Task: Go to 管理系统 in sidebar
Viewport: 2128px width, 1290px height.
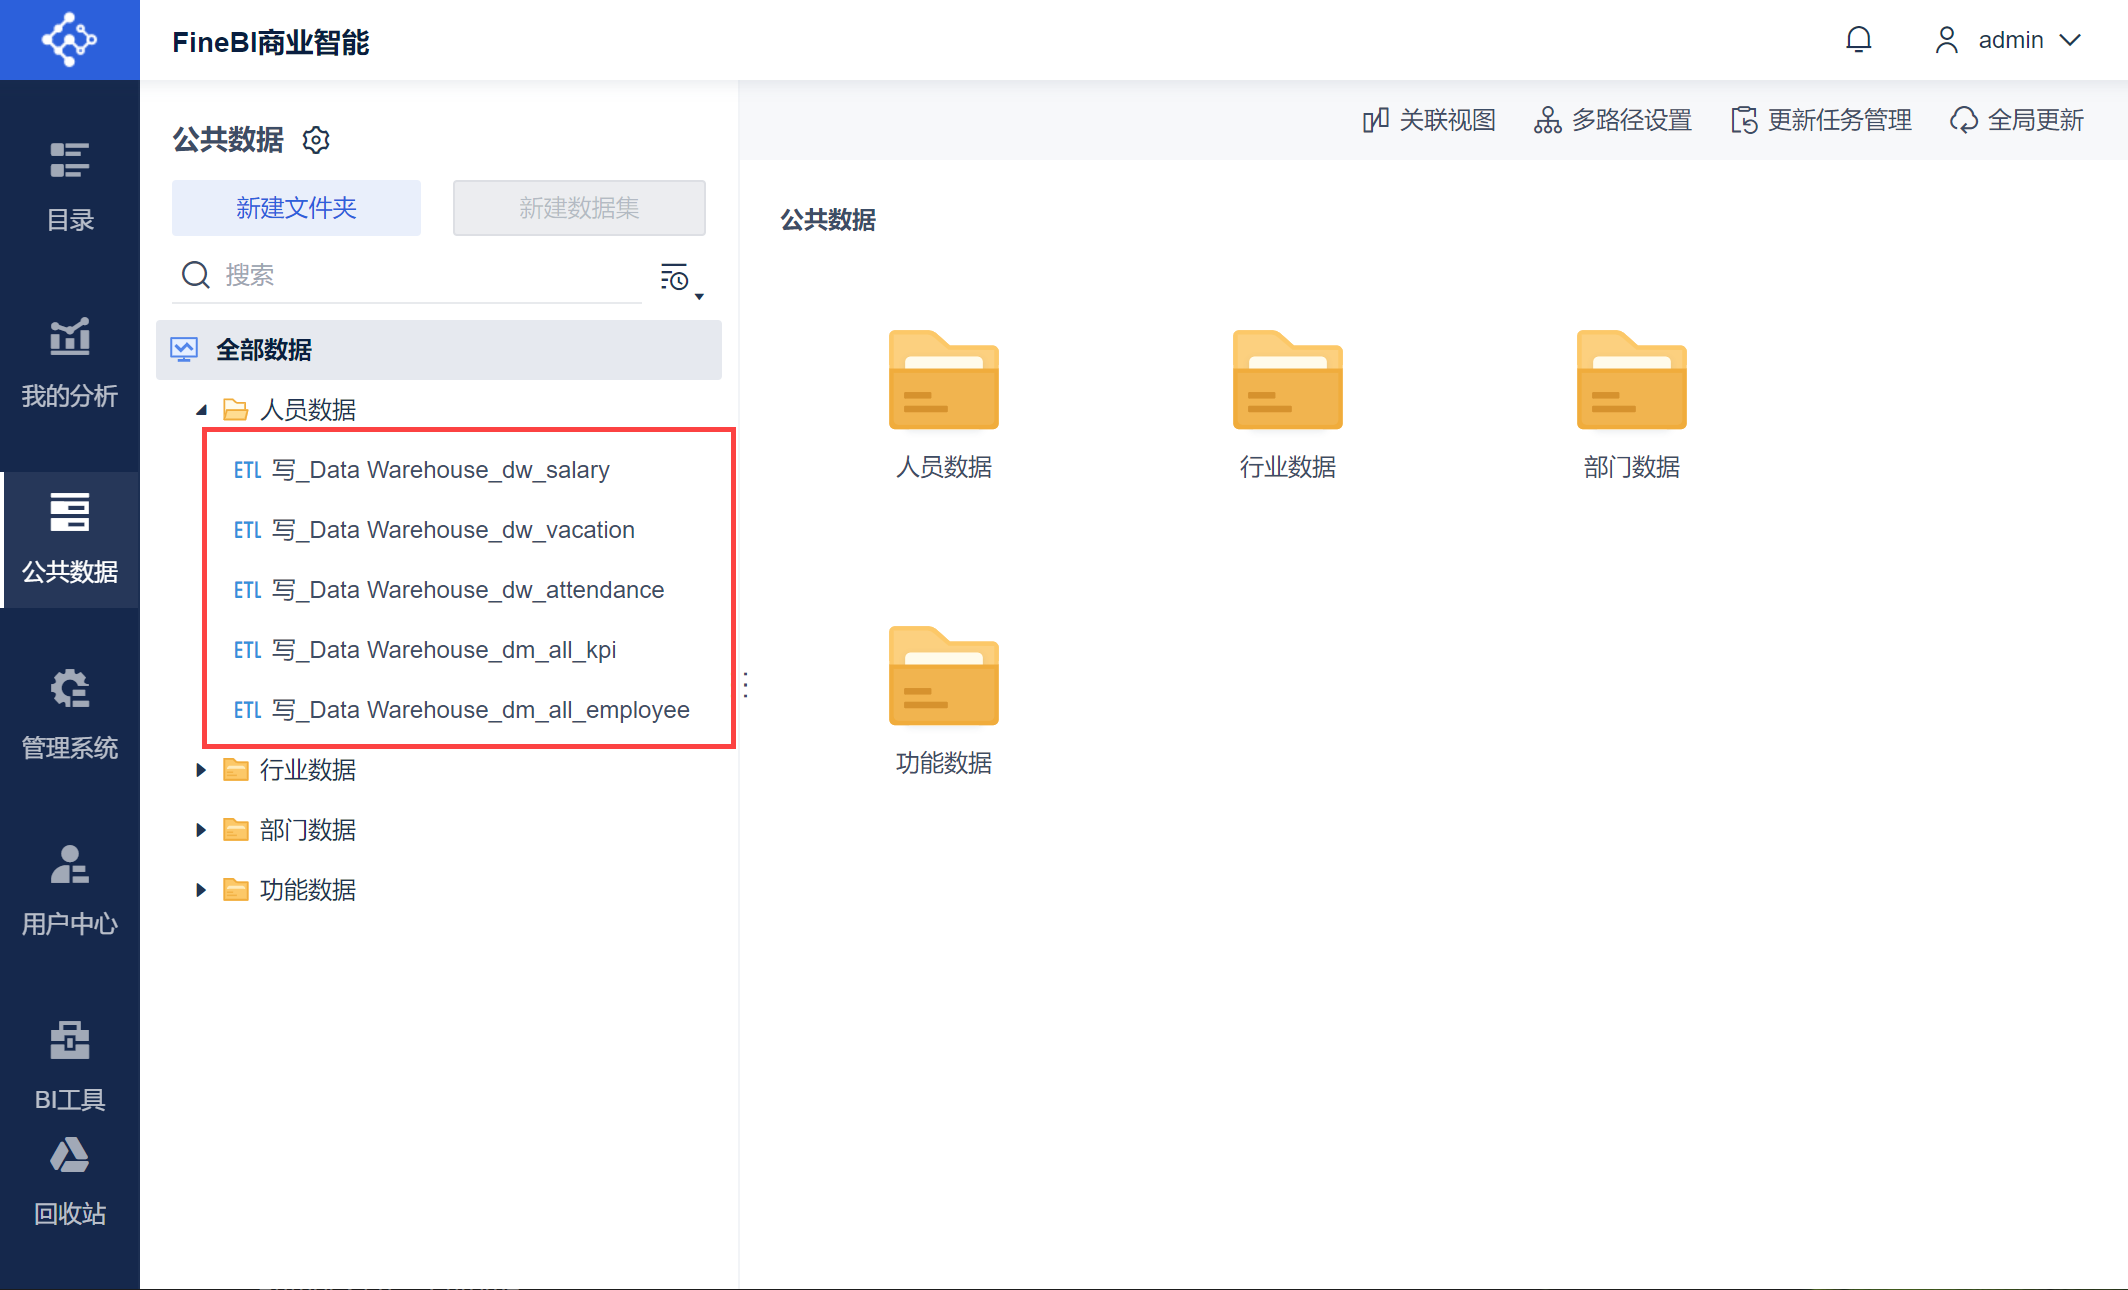Action: (70, 714)
